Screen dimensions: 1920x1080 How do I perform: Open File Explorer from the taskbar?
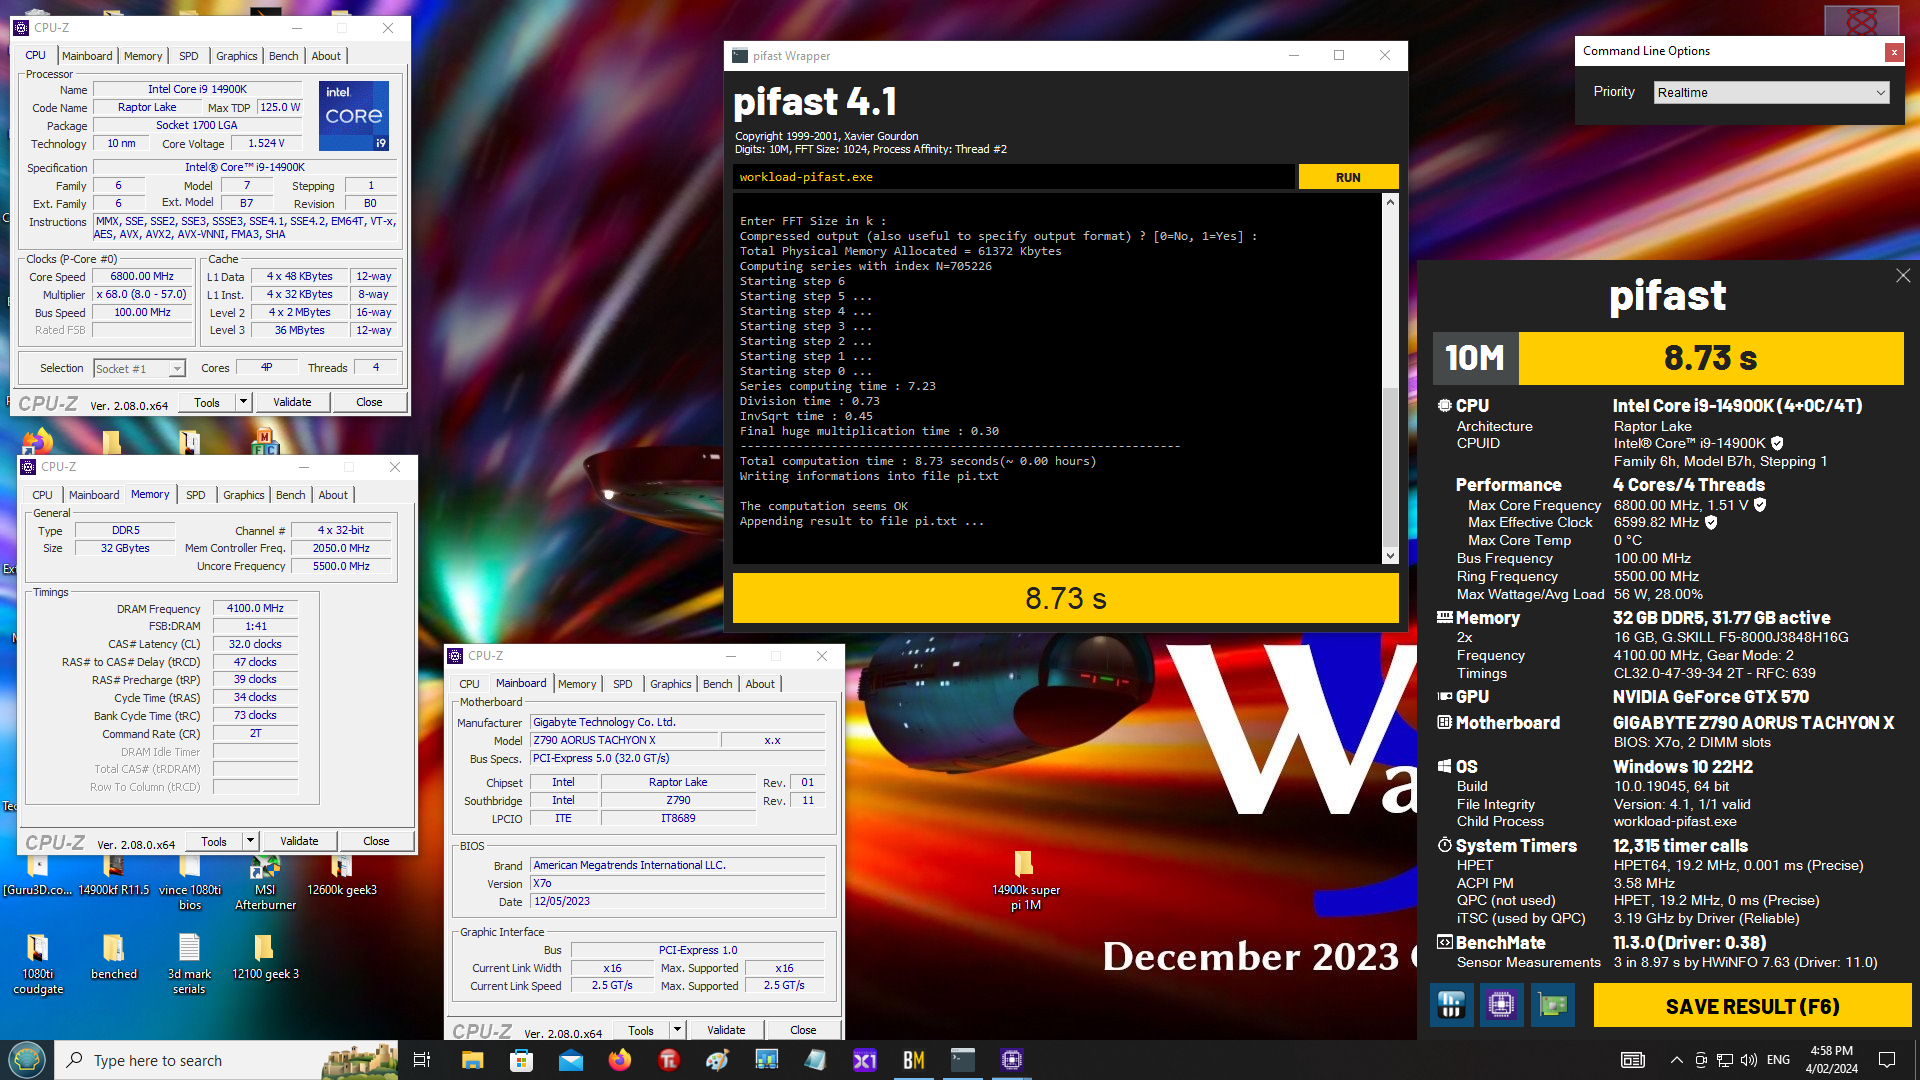(472, 1060)
